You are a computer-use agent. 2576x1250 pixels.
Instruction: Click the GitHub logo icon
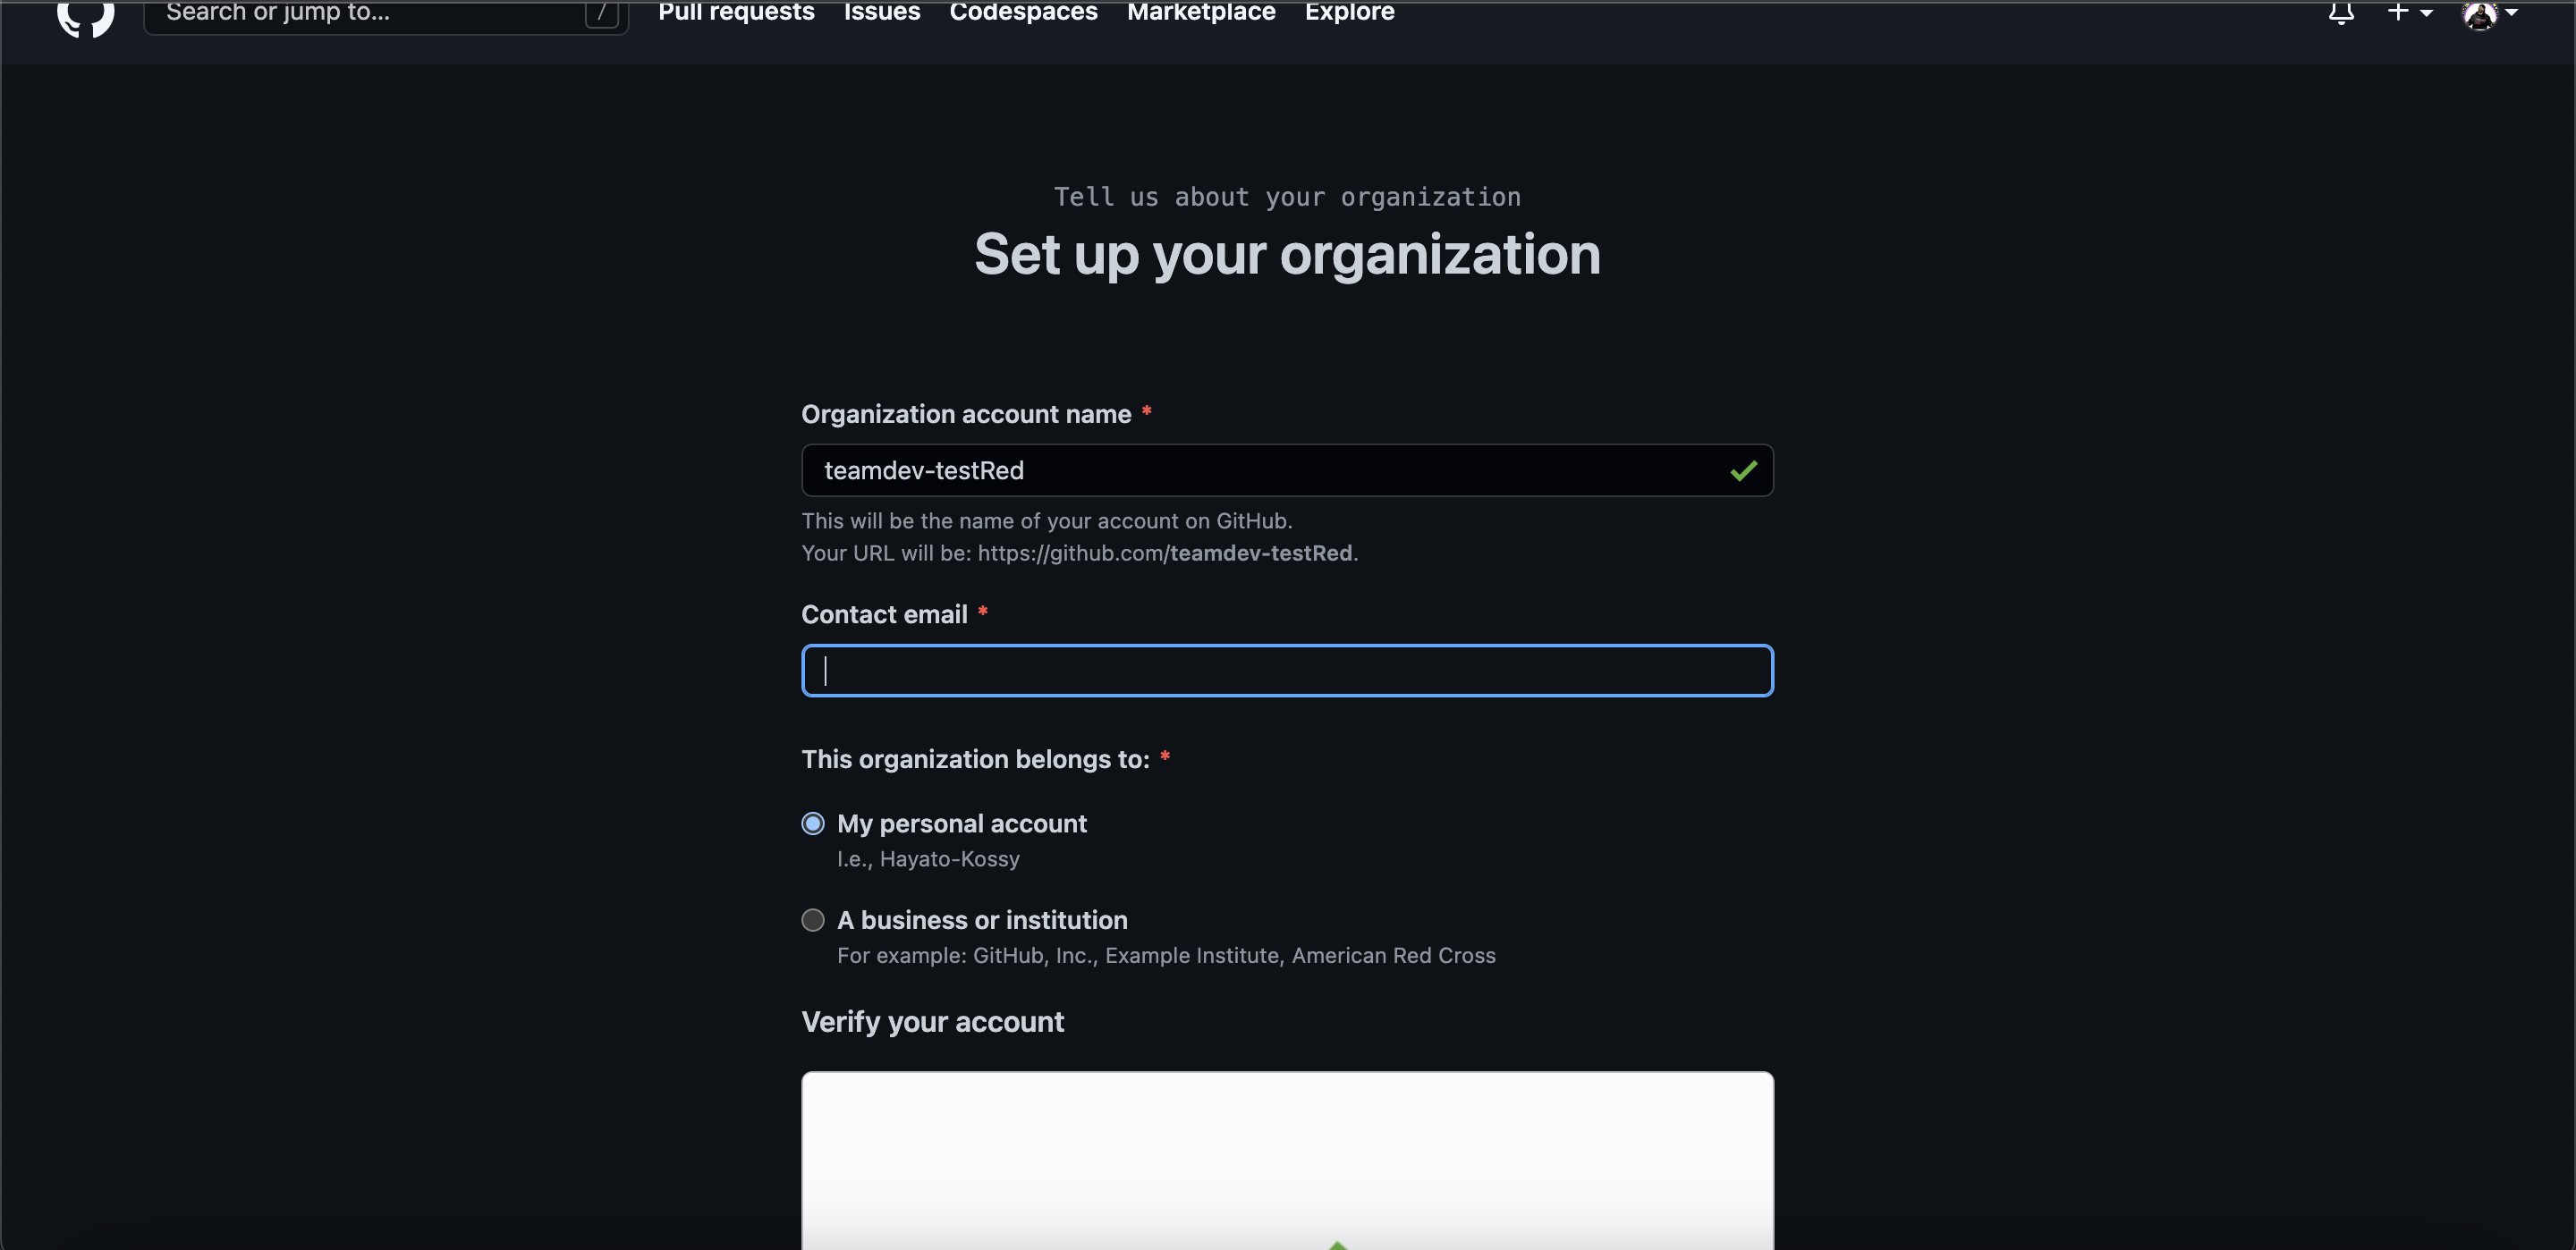click(x=85, y=18)
